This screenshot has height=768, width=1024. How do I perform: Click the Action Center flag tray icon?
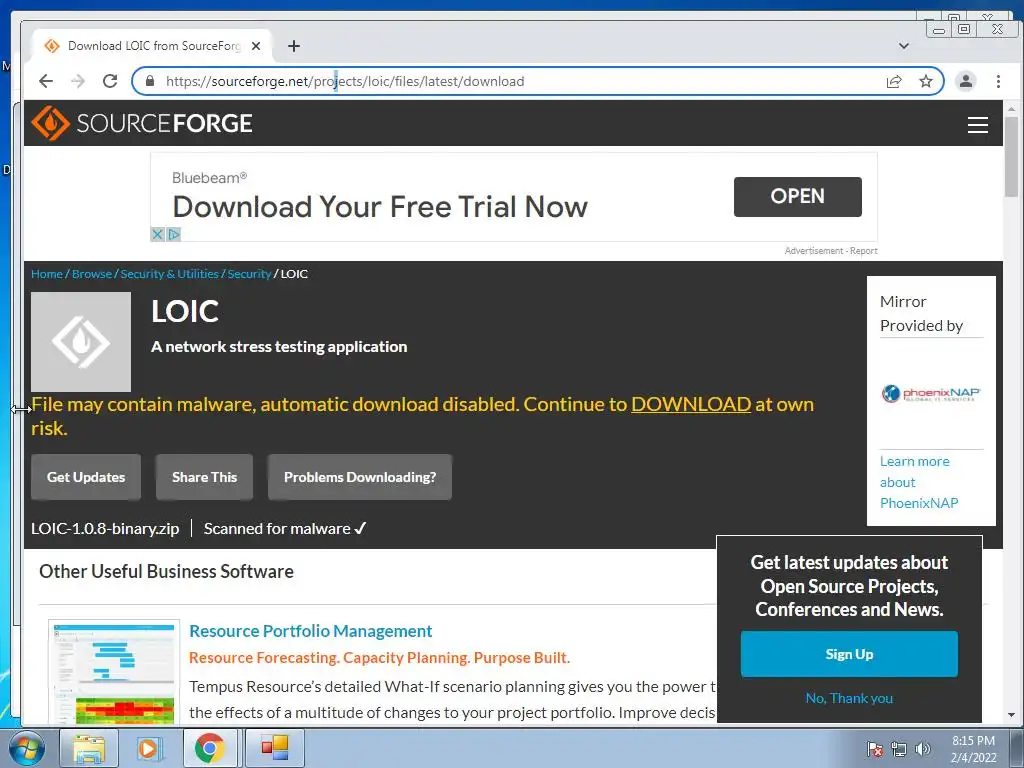[x=874, y=749]
